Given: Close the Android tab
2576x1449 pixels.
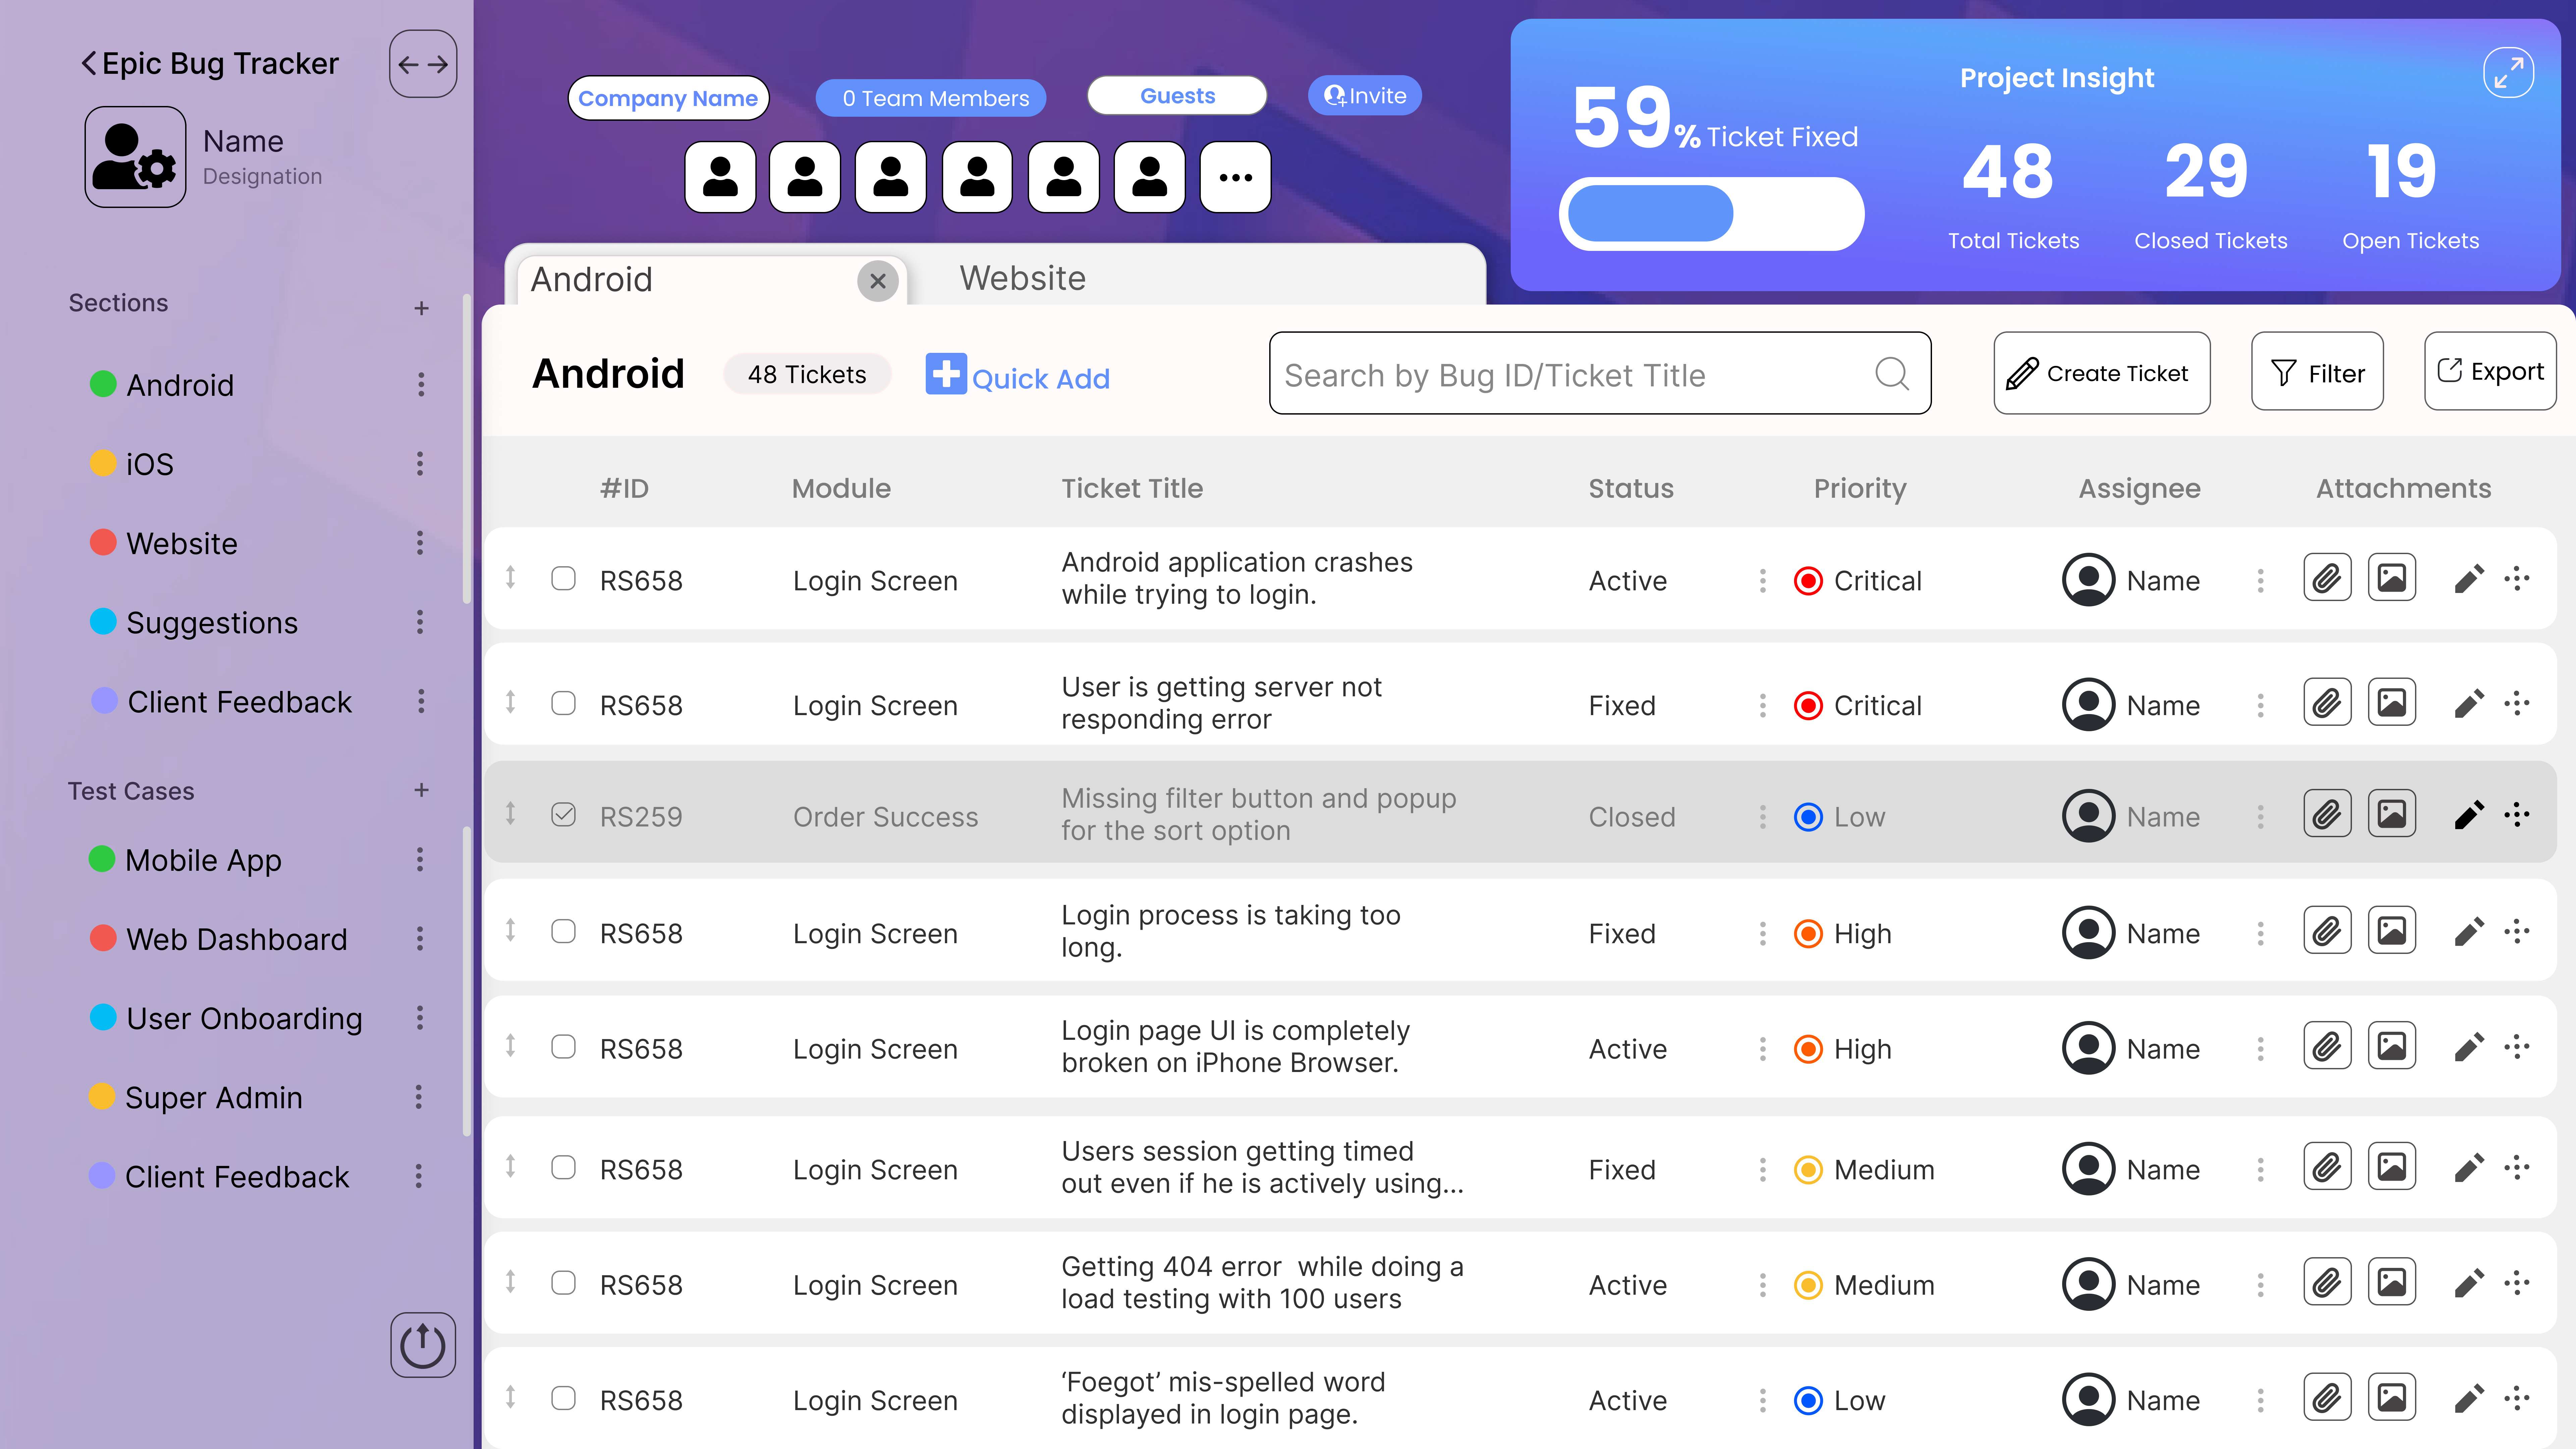Looking at the screenshot, I should pos(878,281).
